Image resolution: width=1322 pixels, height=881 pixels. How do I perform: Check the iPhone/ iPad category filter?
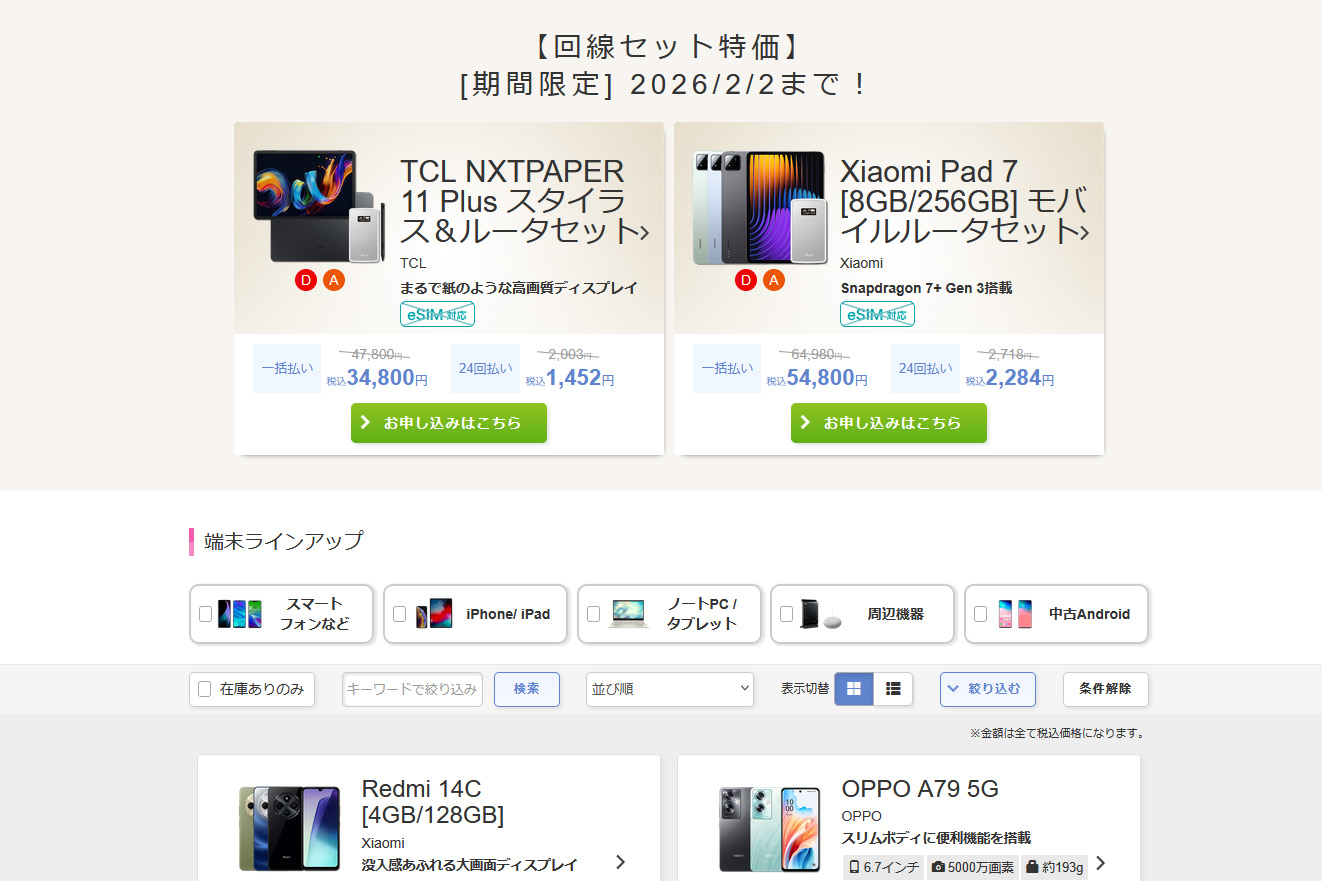click(x=399, y=614)
